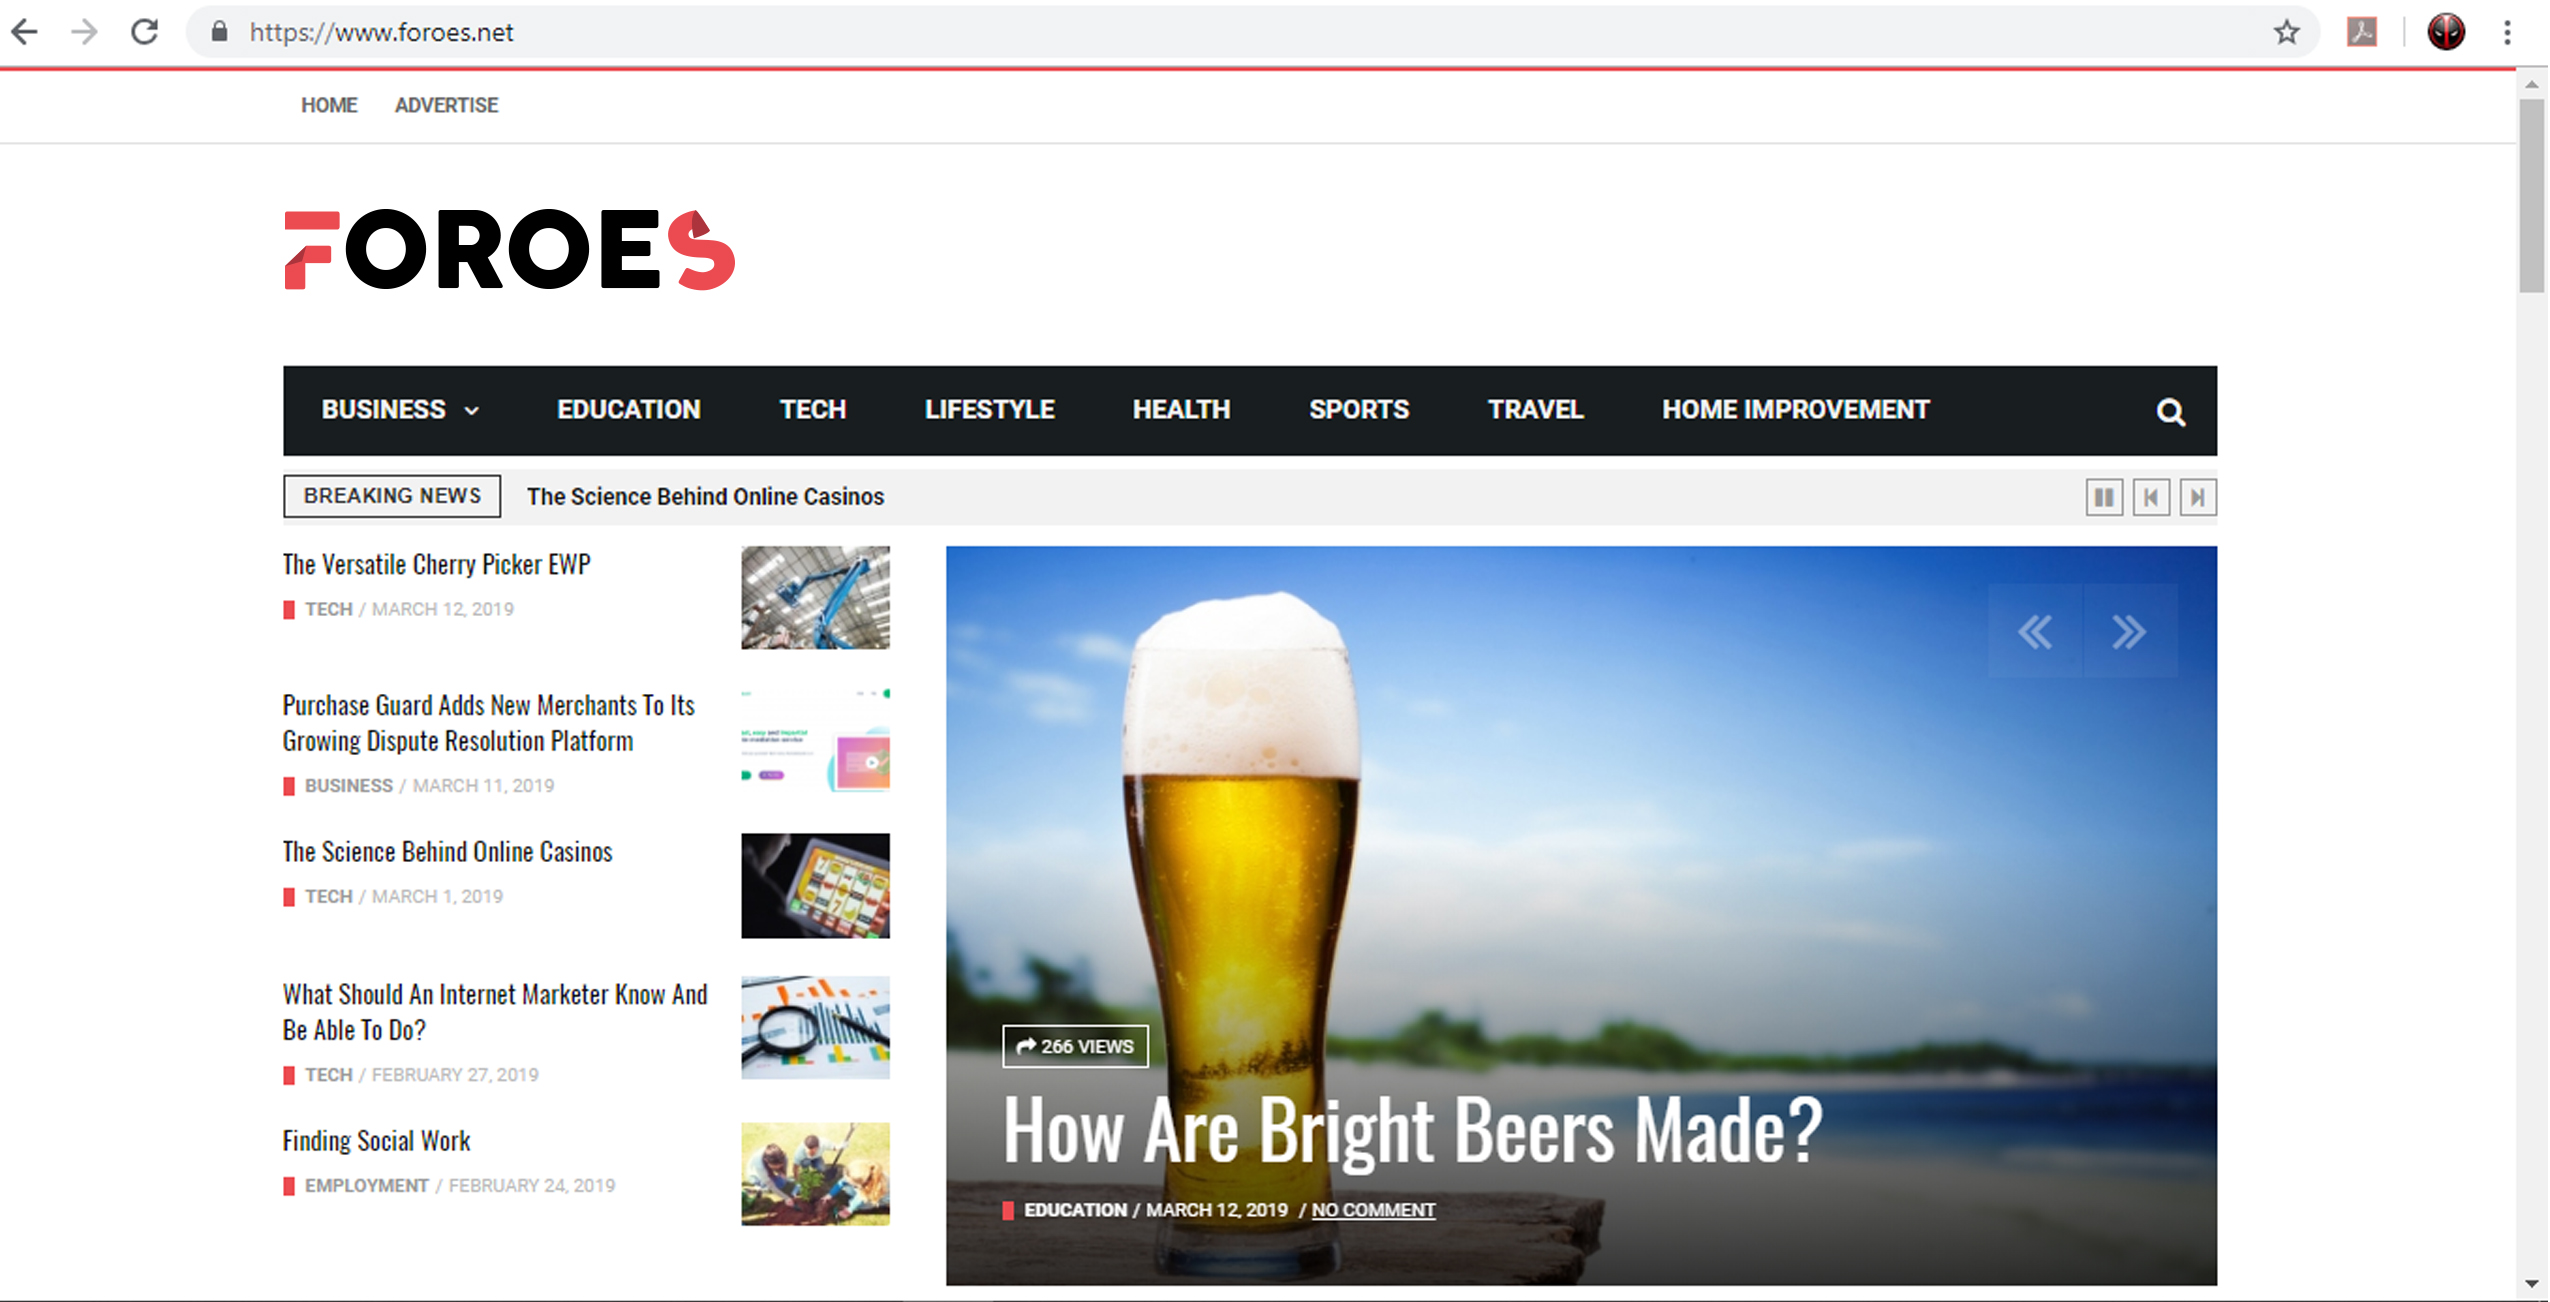The width and height of the screenshot is (2550, 1302).
Task: Go to previous breaking news item
Action: point(2150,497)
